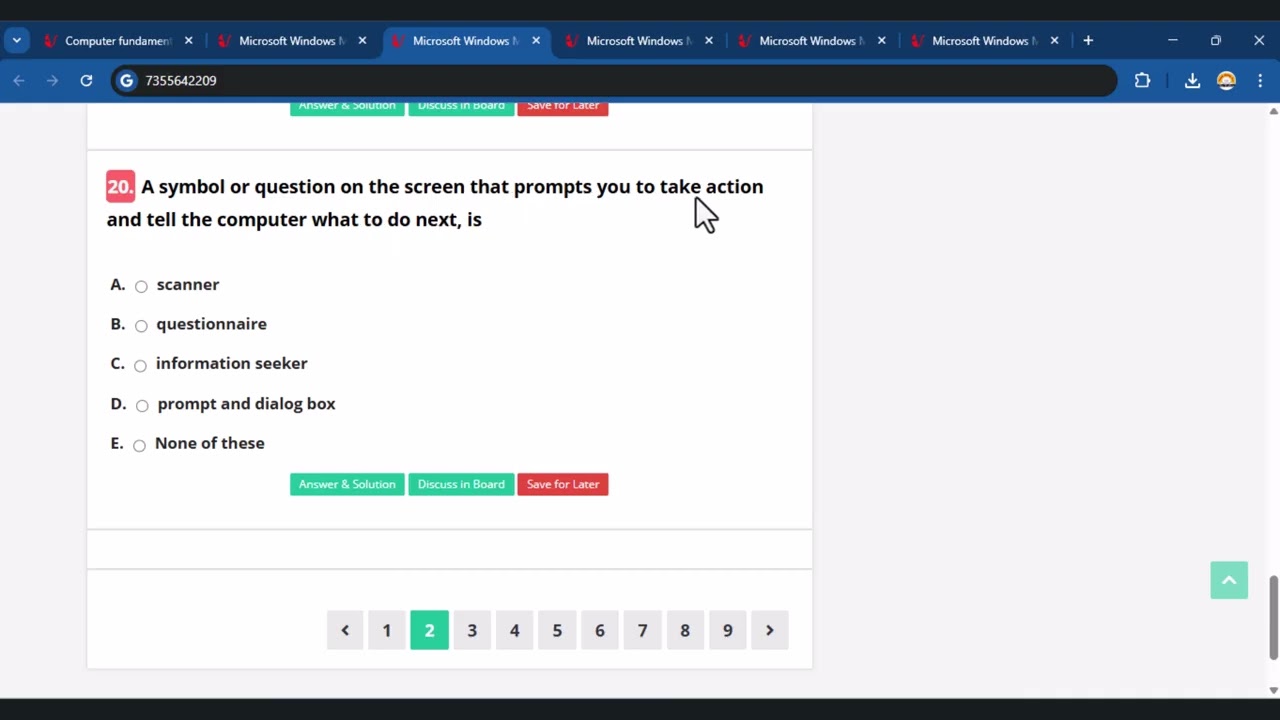1280x720 pixels.
Task: Go to previous page arrow in pagination
Action: [345, 630]
